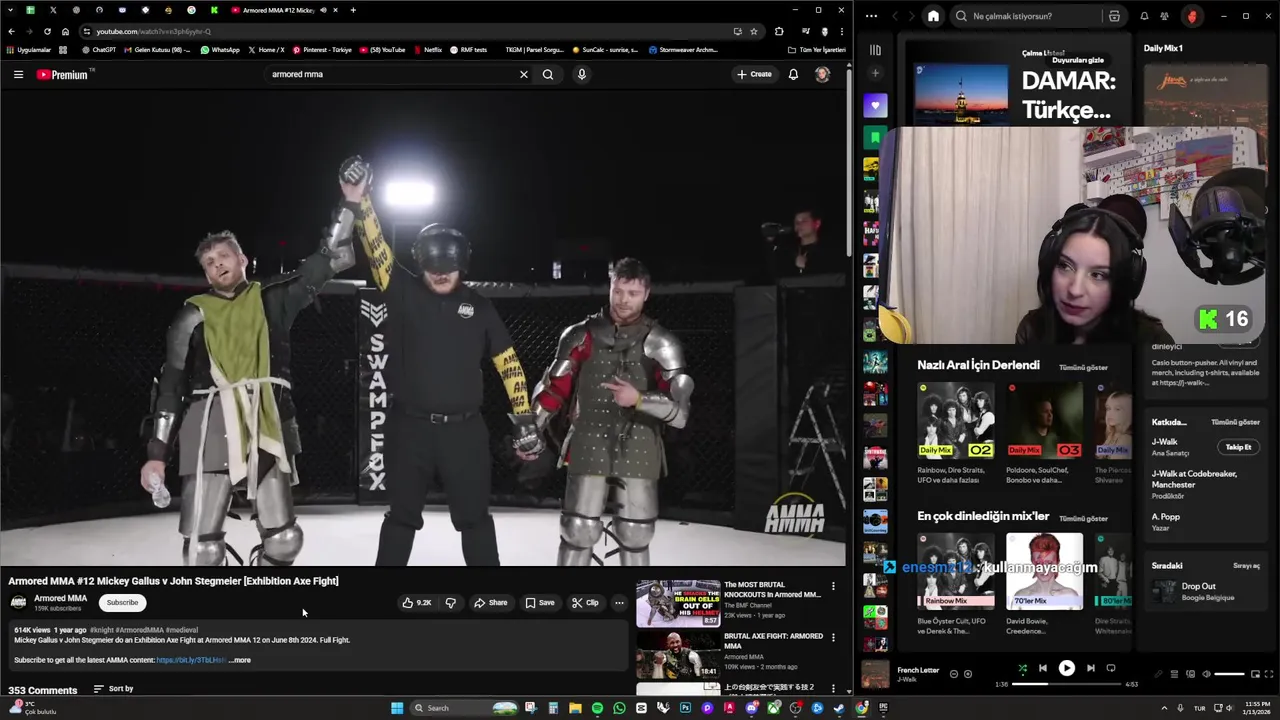
Task: Open Armored MMA channel name
Action: [x=60, y=598]
